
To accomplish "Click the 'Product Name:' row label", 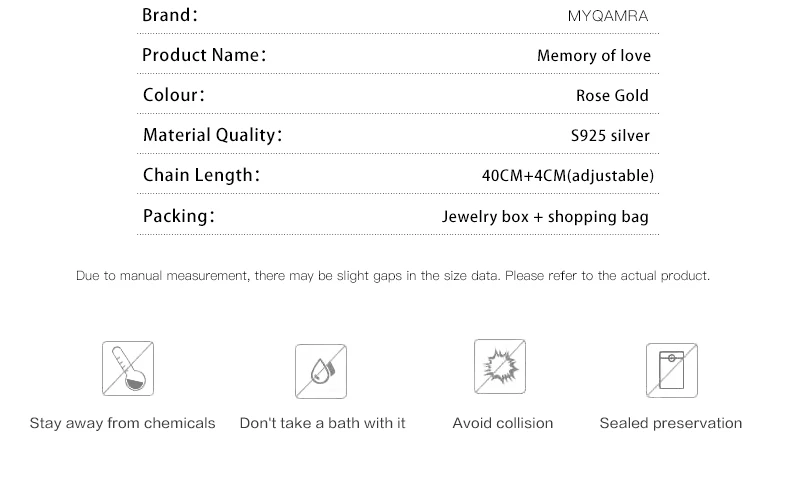I will pyautogui.click(x=204, y=55).
